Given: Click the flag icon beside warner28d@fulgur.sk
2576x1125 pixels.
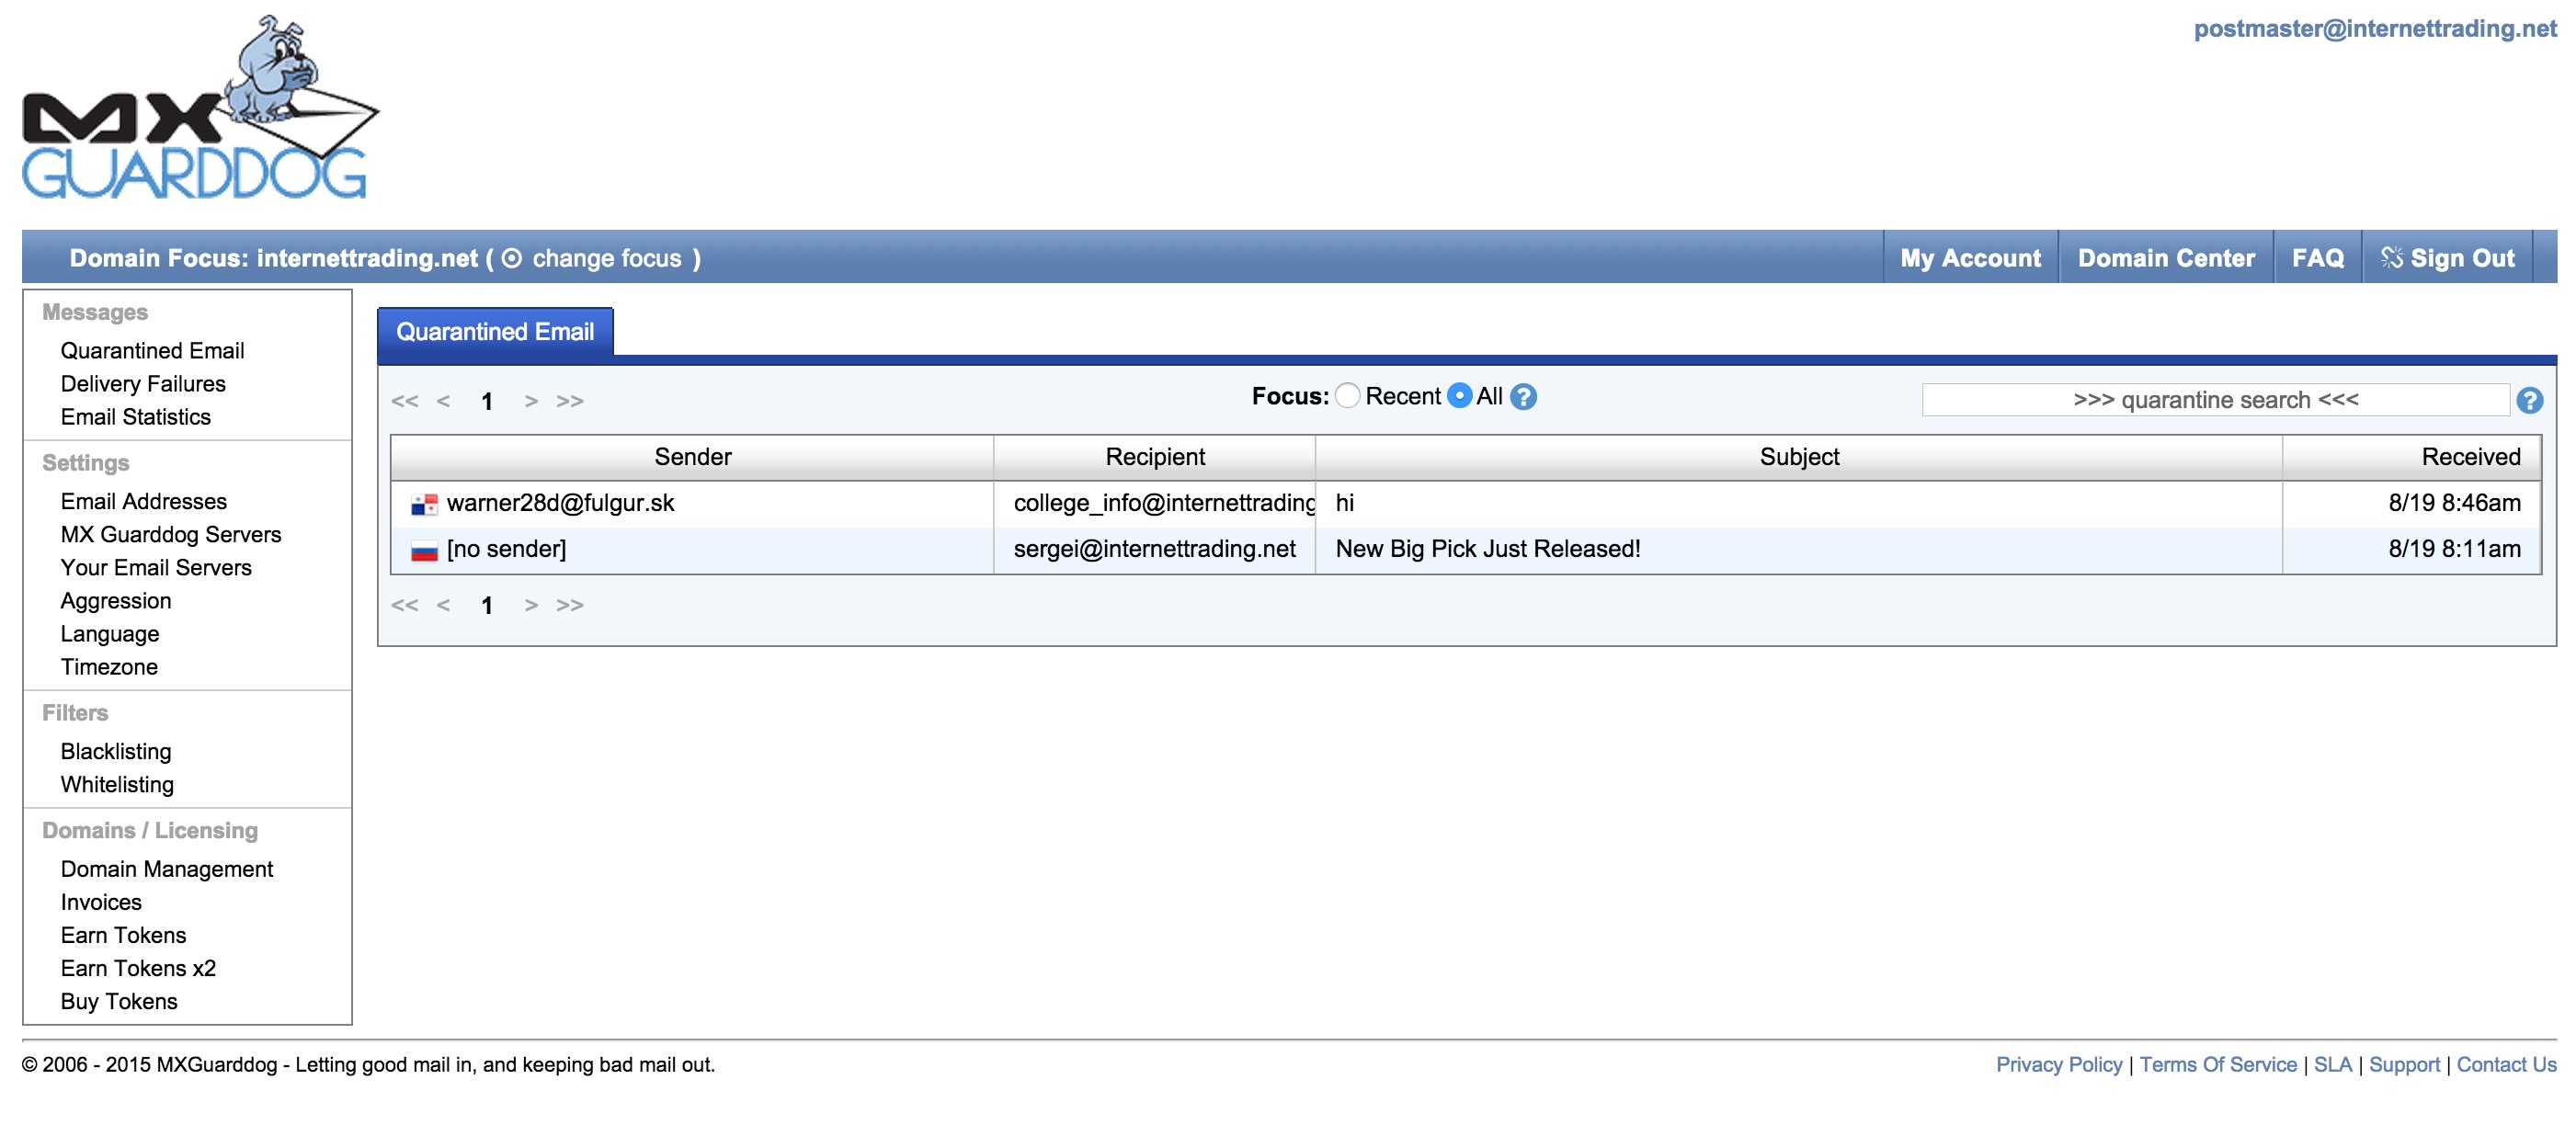Looking at the screenshot, I should coord(424,504).
